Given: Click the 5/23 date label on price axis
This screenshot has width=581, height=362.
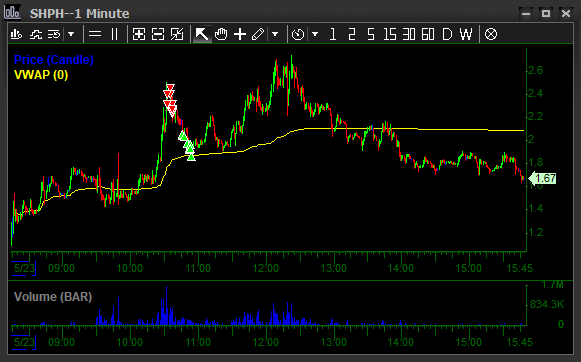Looking at the screenshot, I should pos(24,268).
